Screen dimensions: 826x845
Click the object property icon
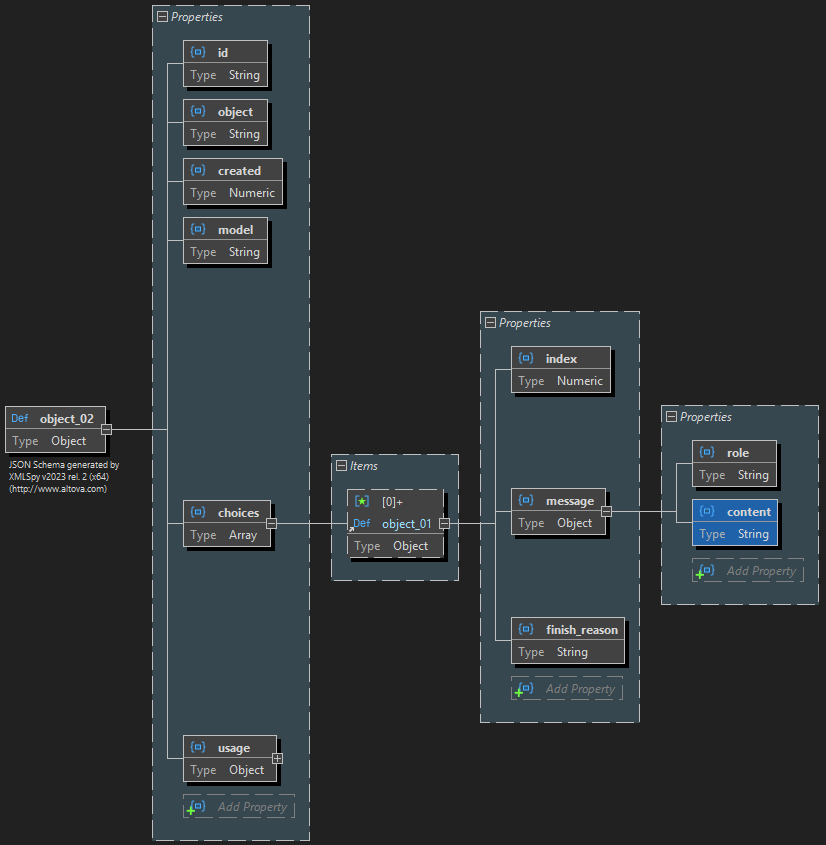198,111
